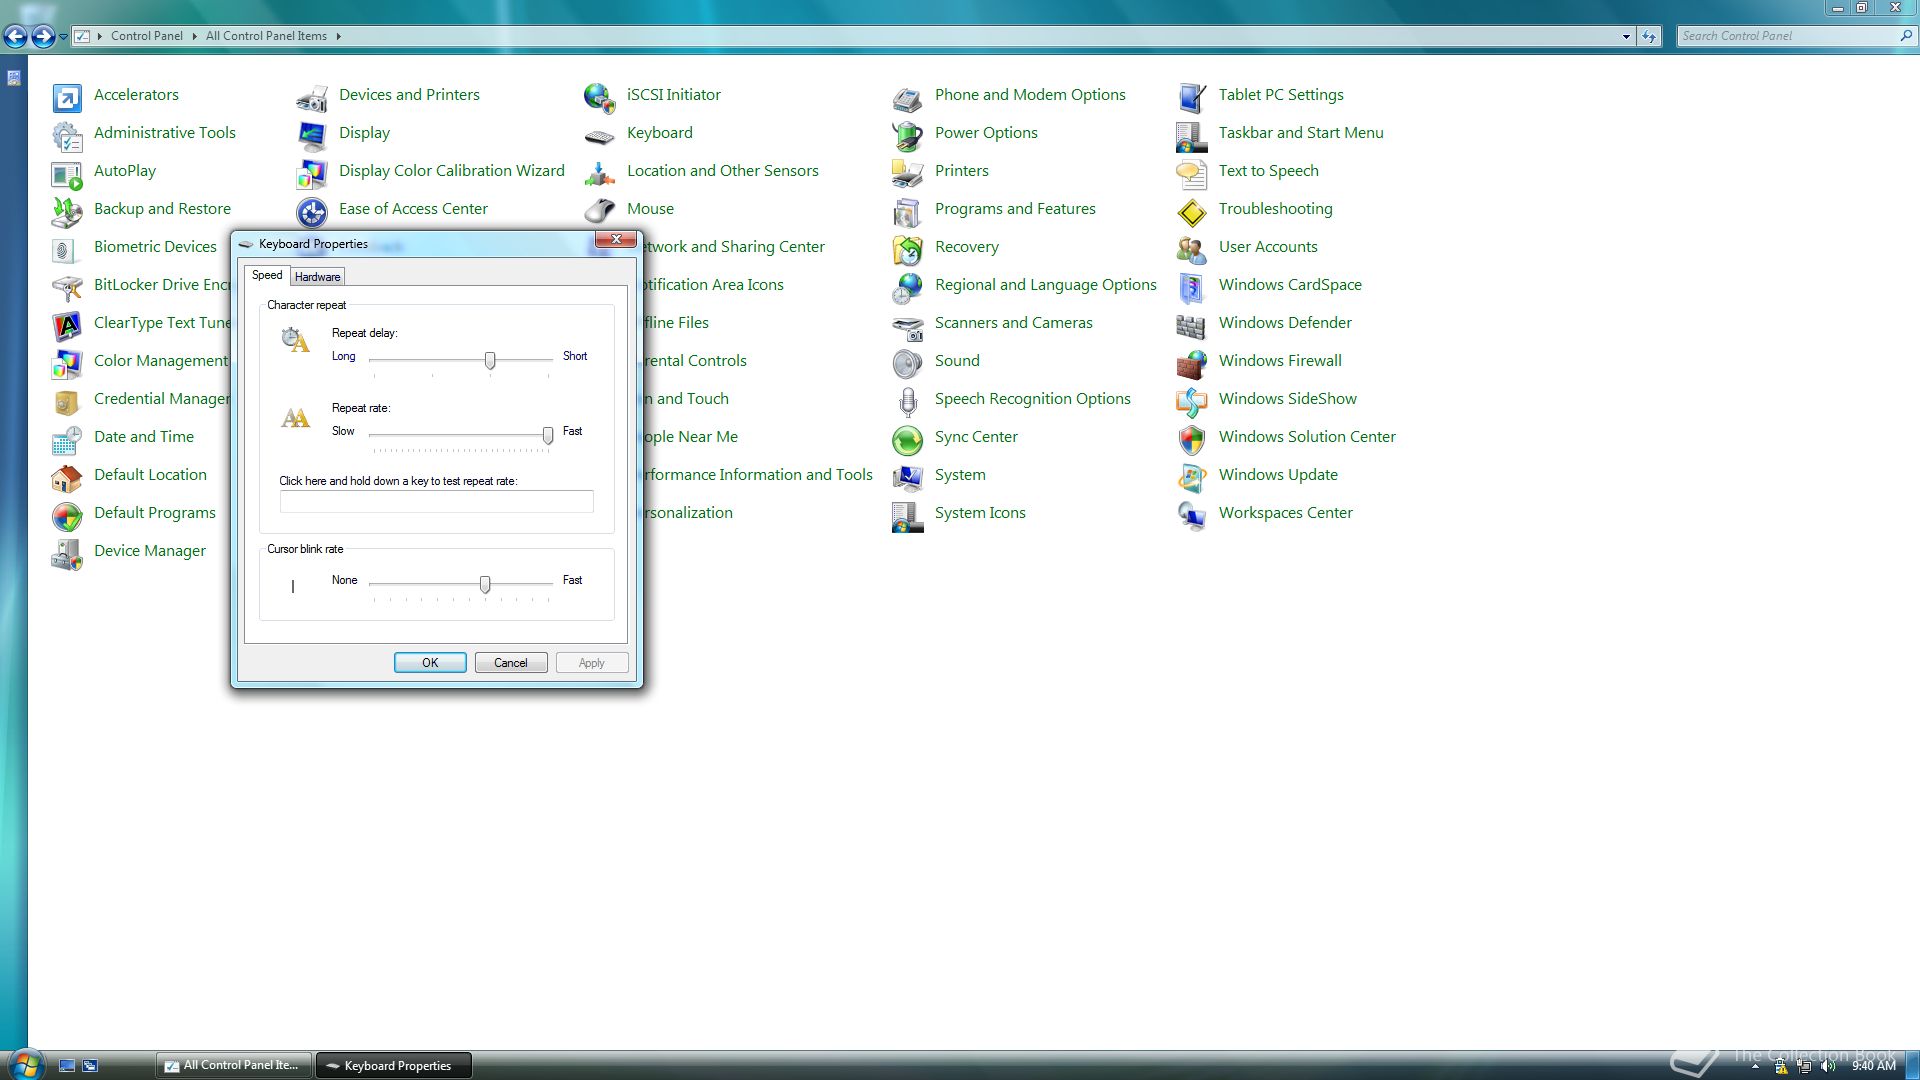This screenshot has width=1920, height=1080.
Task: Click the Forward navigation button
Action: click(x=43, y=37)
